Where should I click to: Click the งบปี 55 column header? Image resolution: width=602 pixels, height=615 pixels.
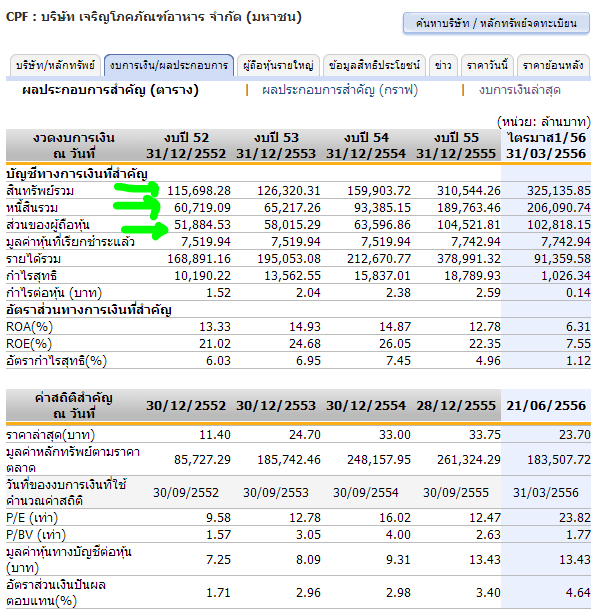pos(456,146)
